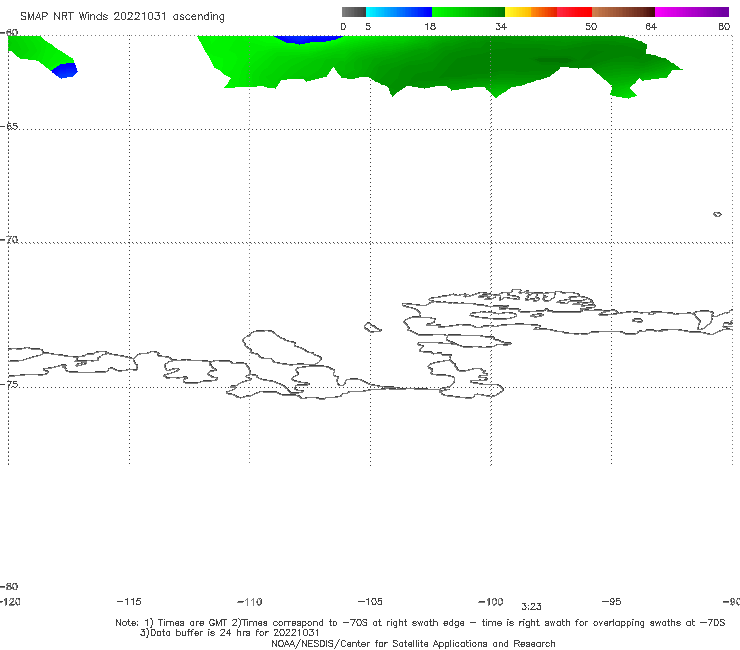740x650 pixels.
Task: Click the blue tip of the small green swath at the left
Action: click(65, 70)
